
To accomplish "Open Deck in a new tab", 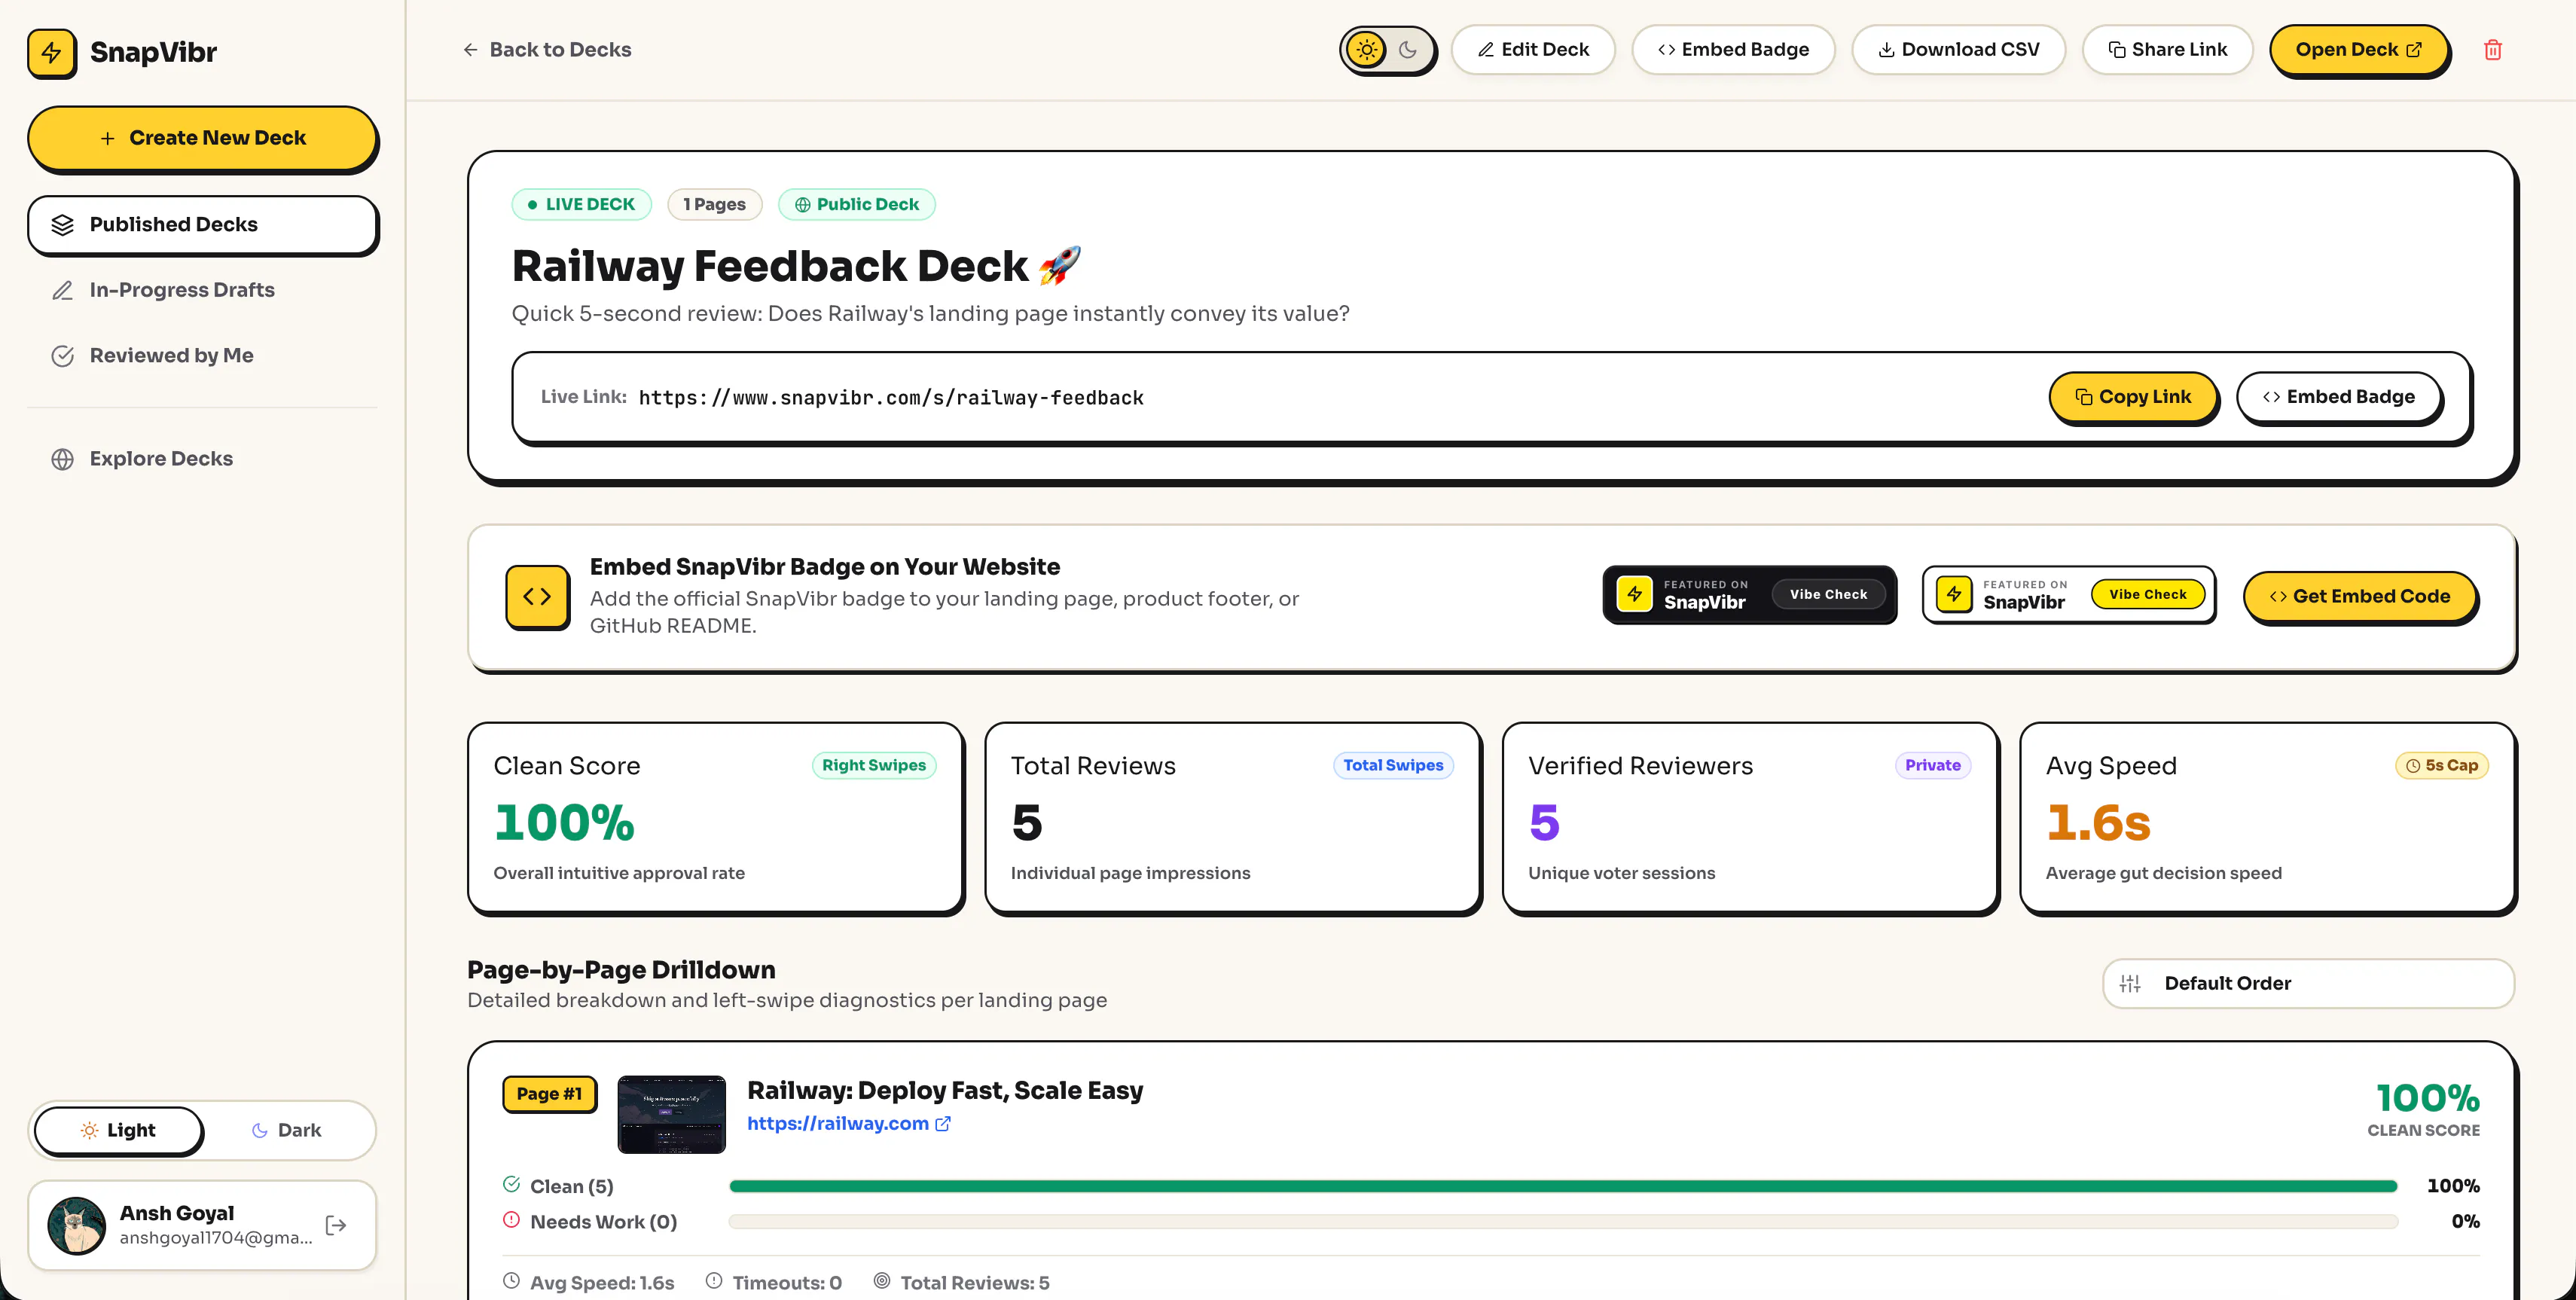I will point(2358,50).
